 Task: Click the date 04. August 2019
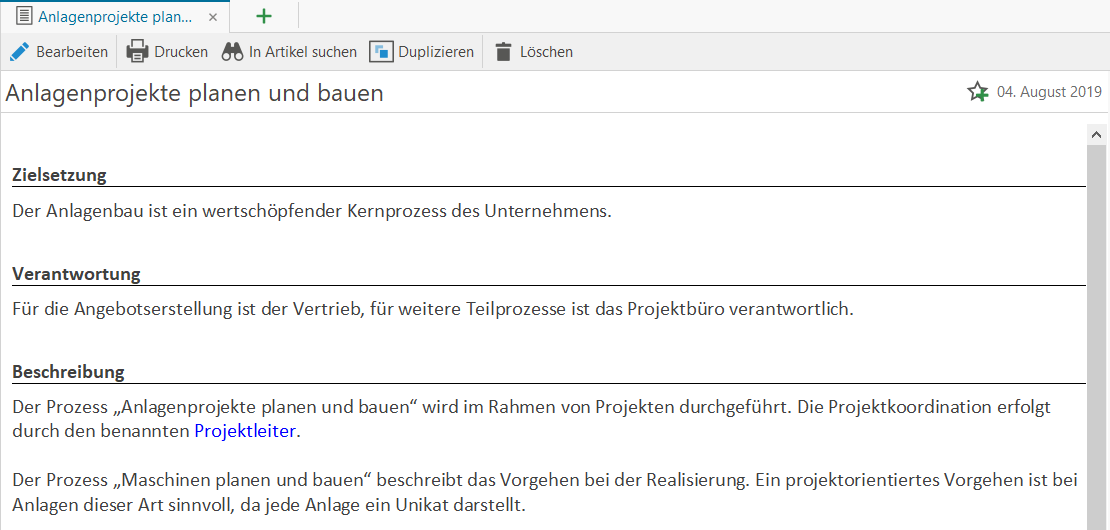pyautogui.click(x=1049, y=92)
